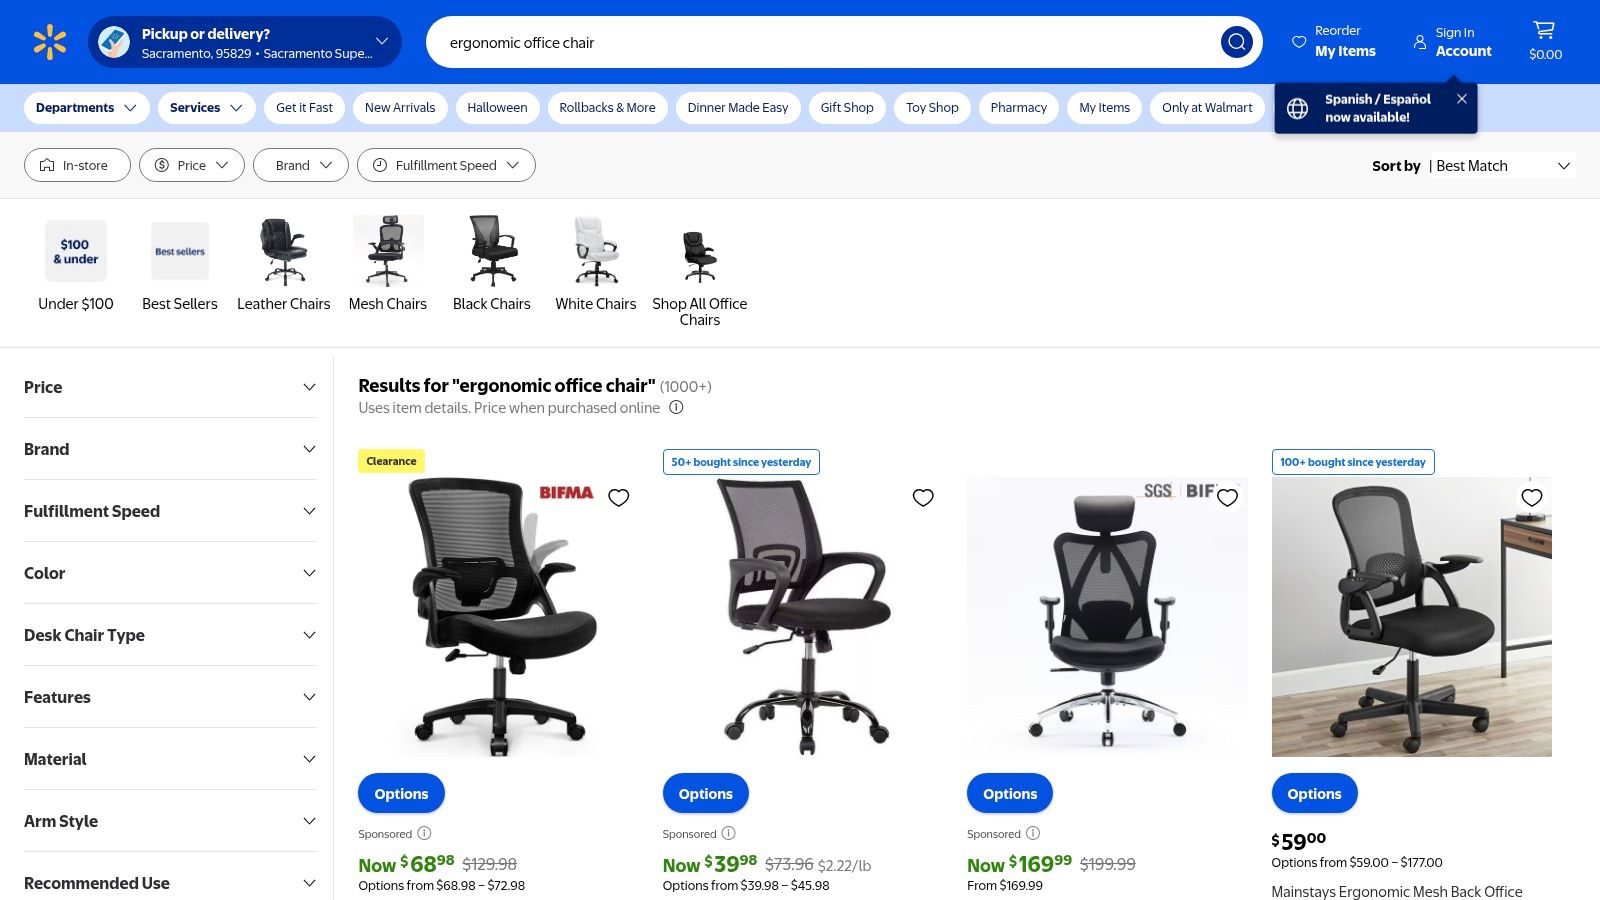Click Options for the $39.98 chair
This screenshot has width=1600, height=900.
(706, 793)
